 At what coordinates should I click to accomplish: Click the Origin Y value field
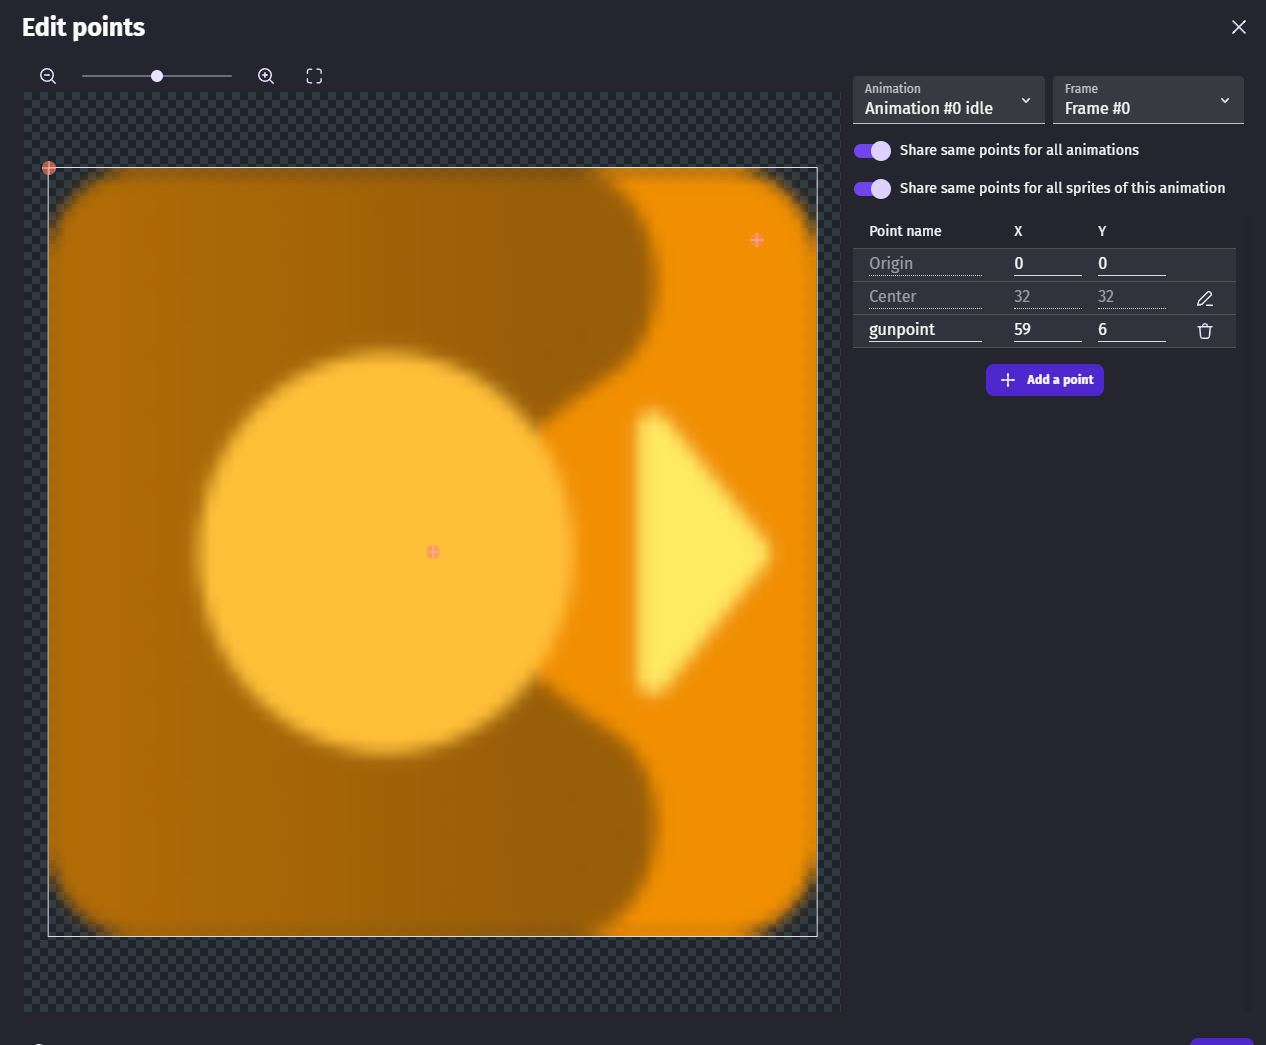tap(1132, 264)
